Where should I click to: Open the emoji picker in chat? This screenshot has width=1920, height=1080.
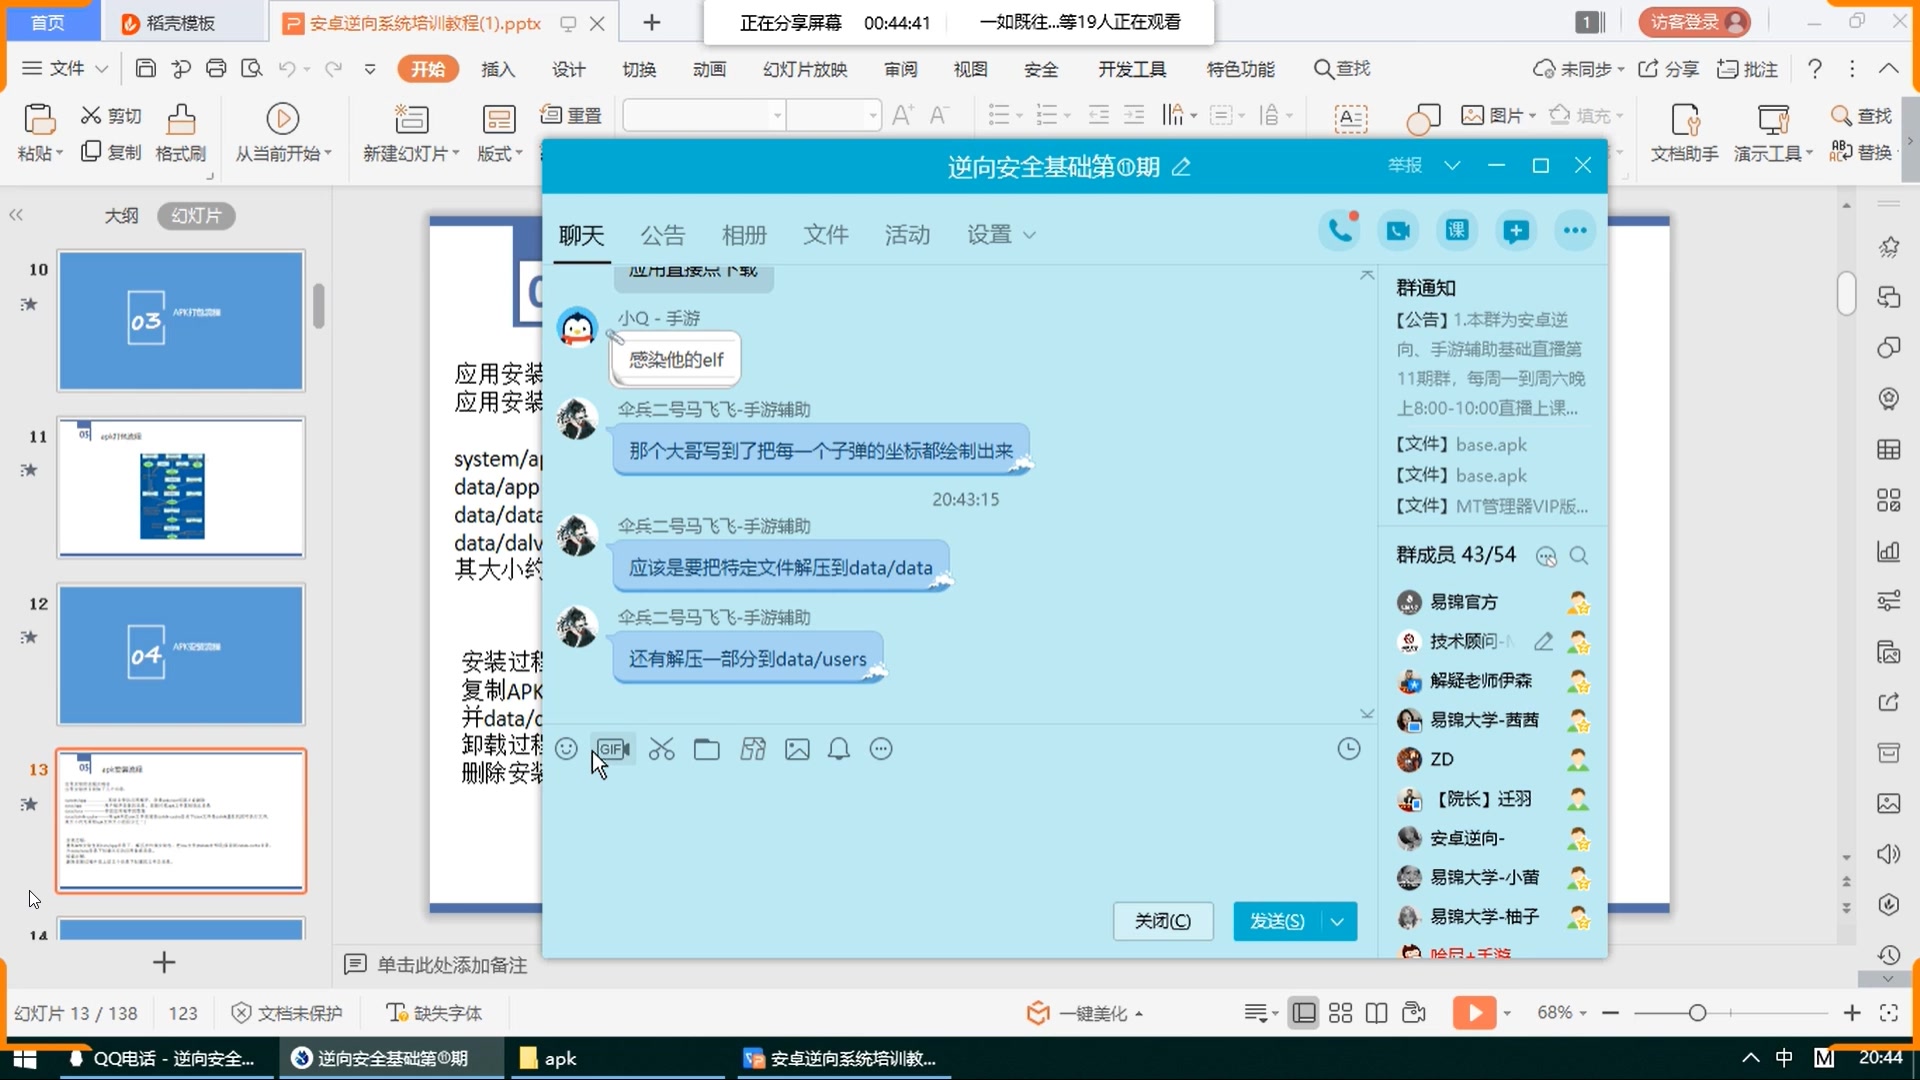tap(566, 749)
